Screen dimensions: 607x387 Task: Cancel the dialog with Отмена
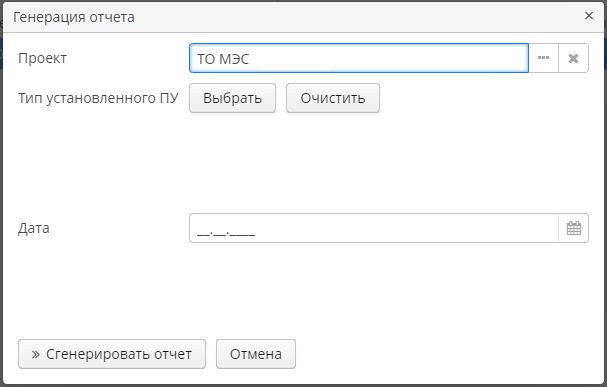point(256,354)
